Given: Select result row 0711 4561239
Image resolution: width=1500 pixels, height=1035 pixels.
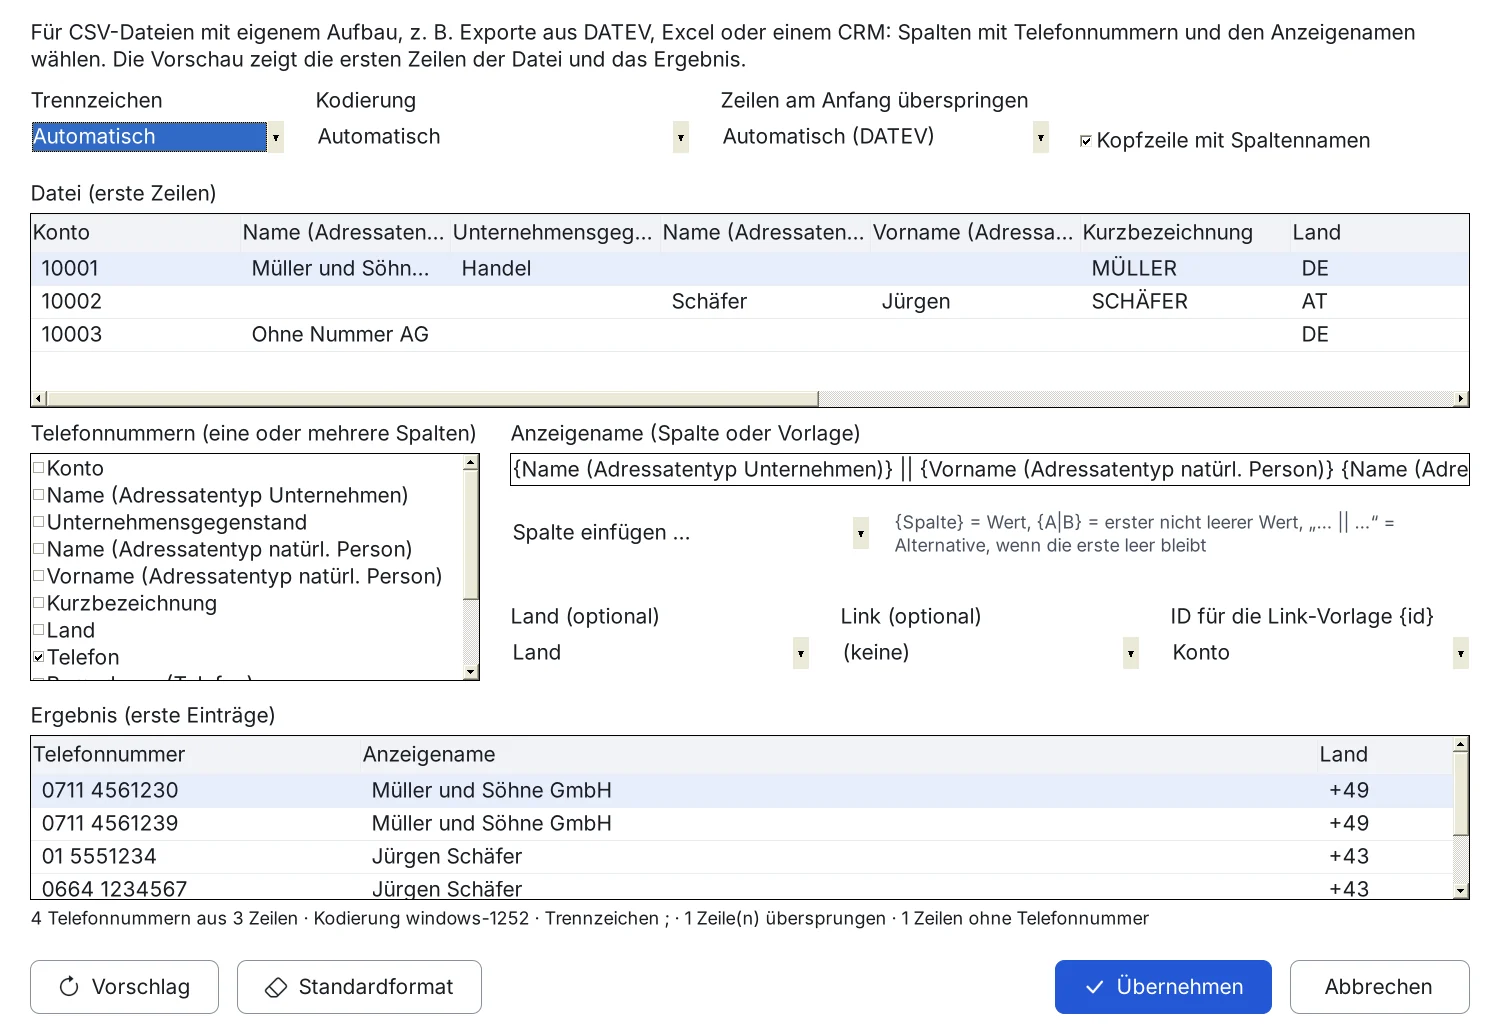Looking at the screenshot, I should pyautogui.click(x=742, y=823).
